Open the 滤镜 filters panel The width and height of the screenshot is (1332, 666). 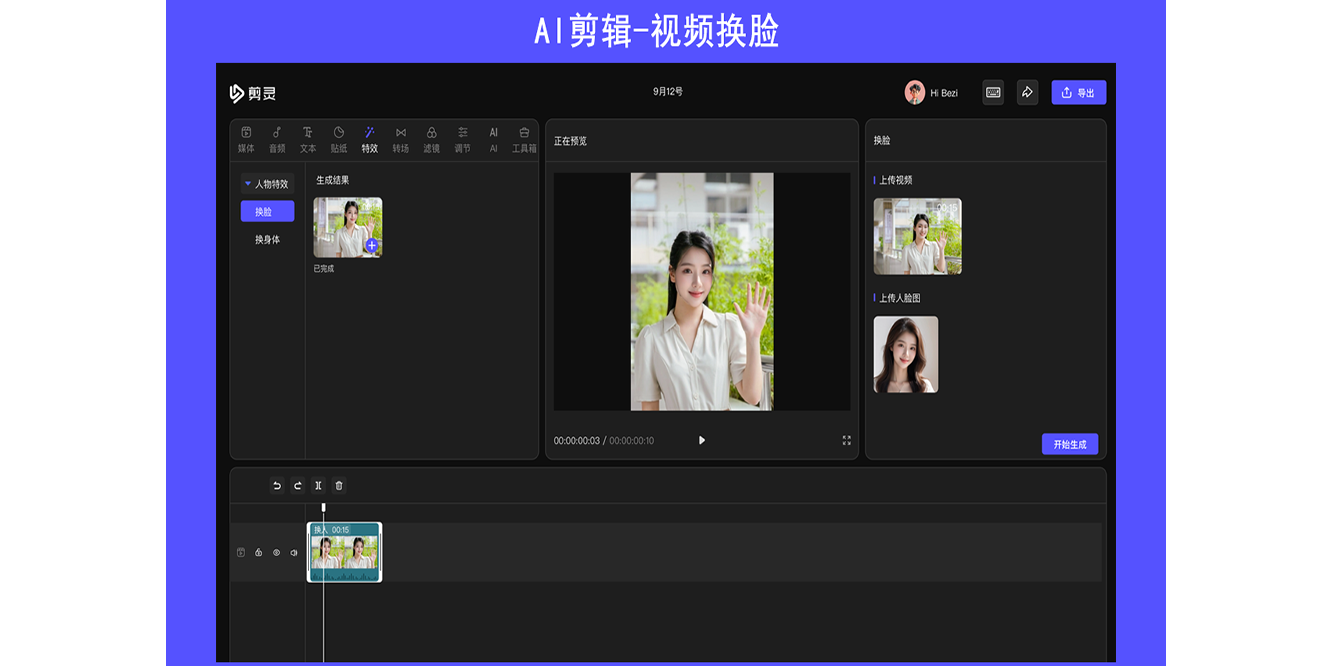pos(432,135)
